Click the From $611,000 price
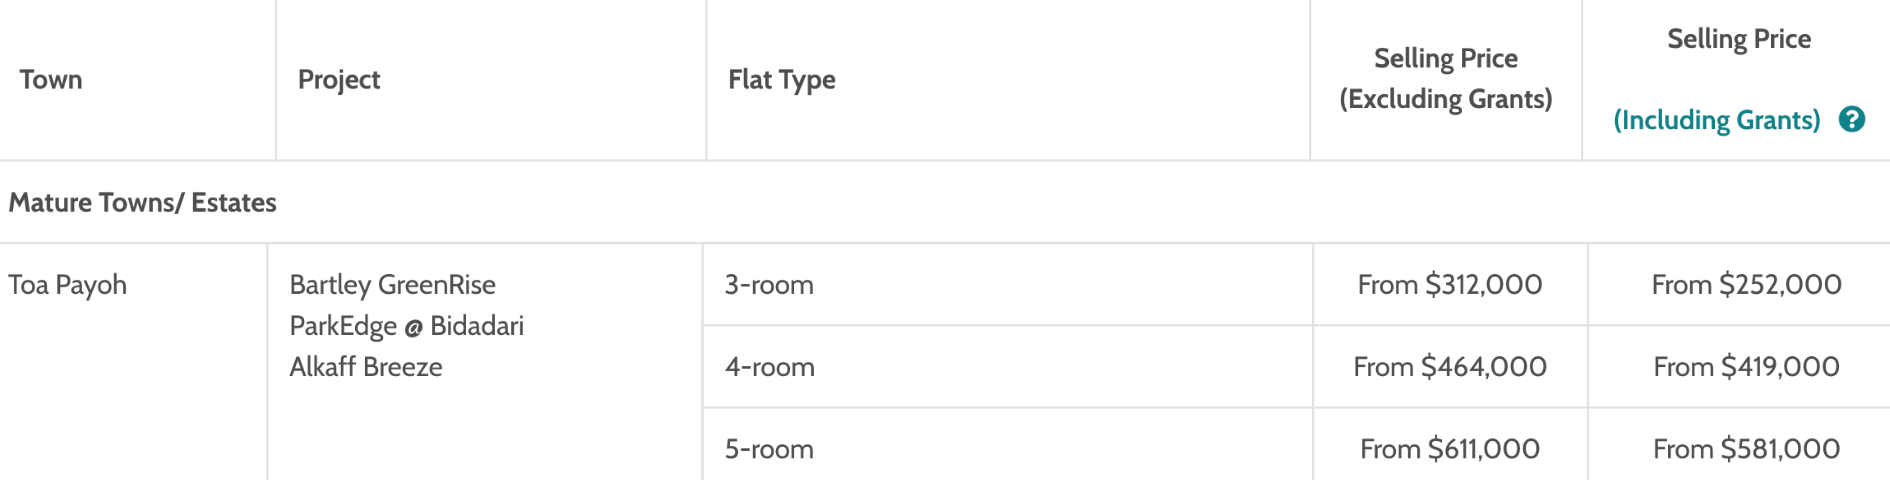1890x480 pixels. pyautogui.click(x=1449, y=449)
